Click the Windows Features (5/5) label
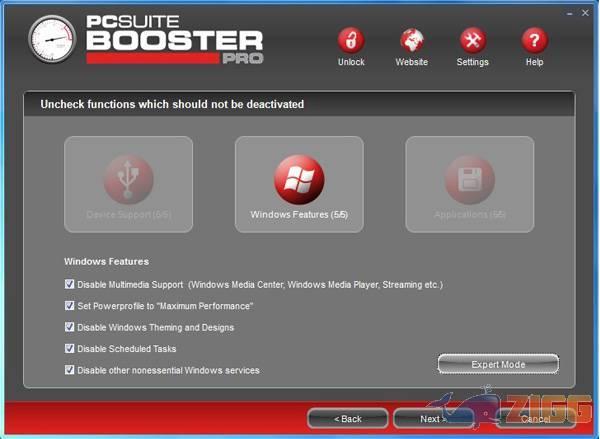Viewport: 600px width, 439px height. pyautogui.click(x=299, y=215)
